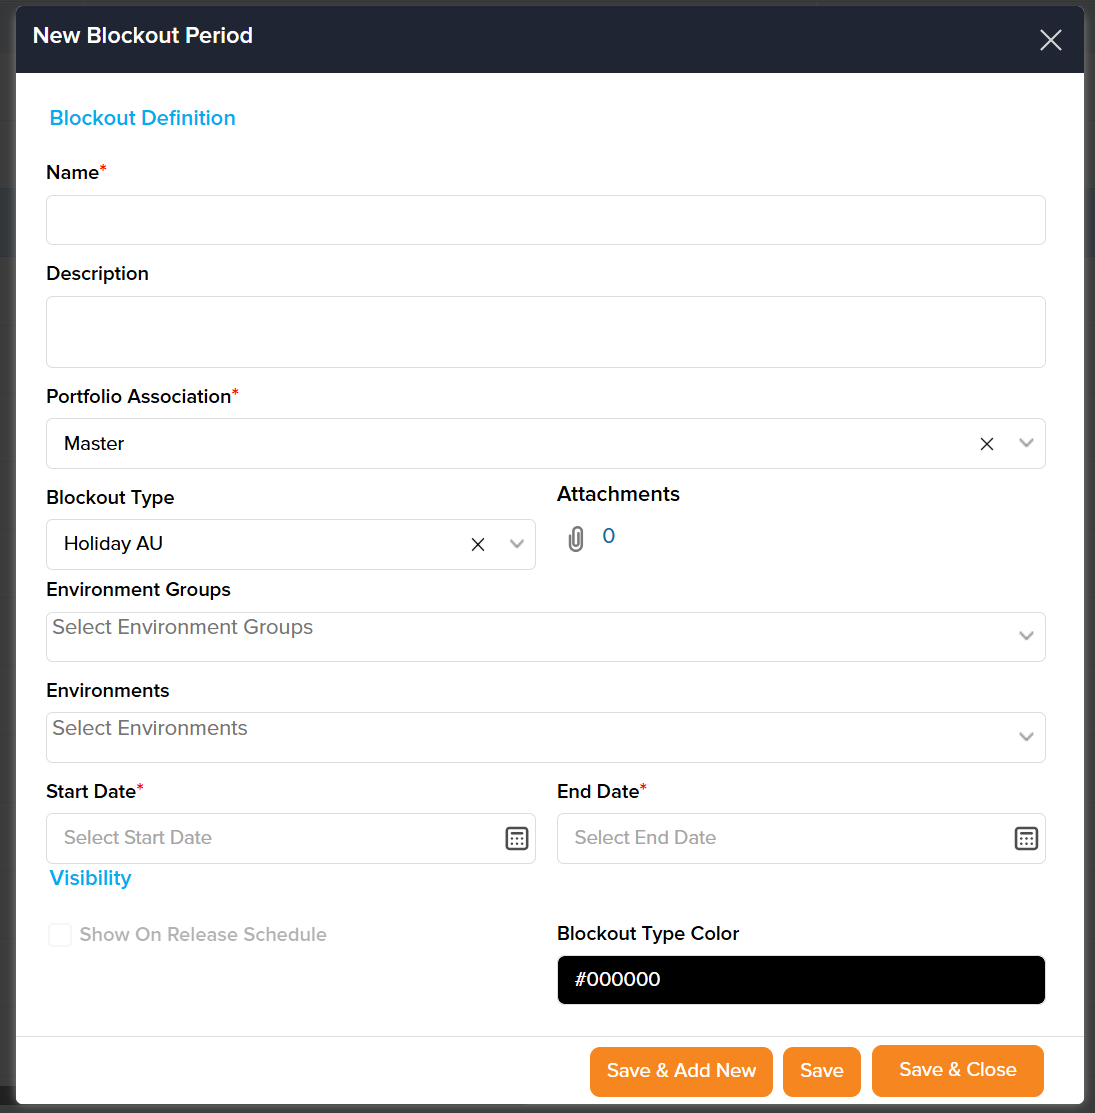This screenshot has height=1113, width=1095.
Task: Clear the Holiday AU blockout type
Action: coord(478,544)
